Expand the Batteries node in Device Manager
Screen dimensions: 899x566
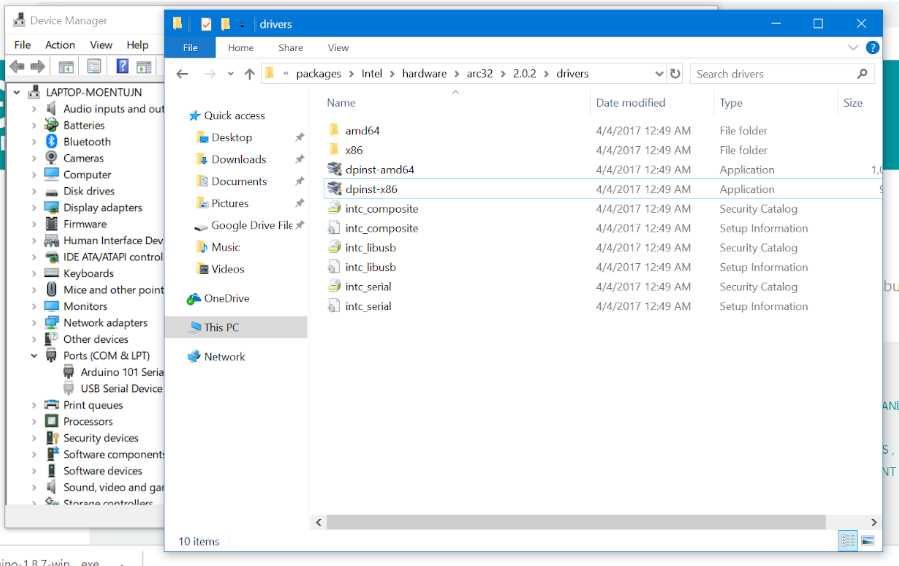pos(34,126)
